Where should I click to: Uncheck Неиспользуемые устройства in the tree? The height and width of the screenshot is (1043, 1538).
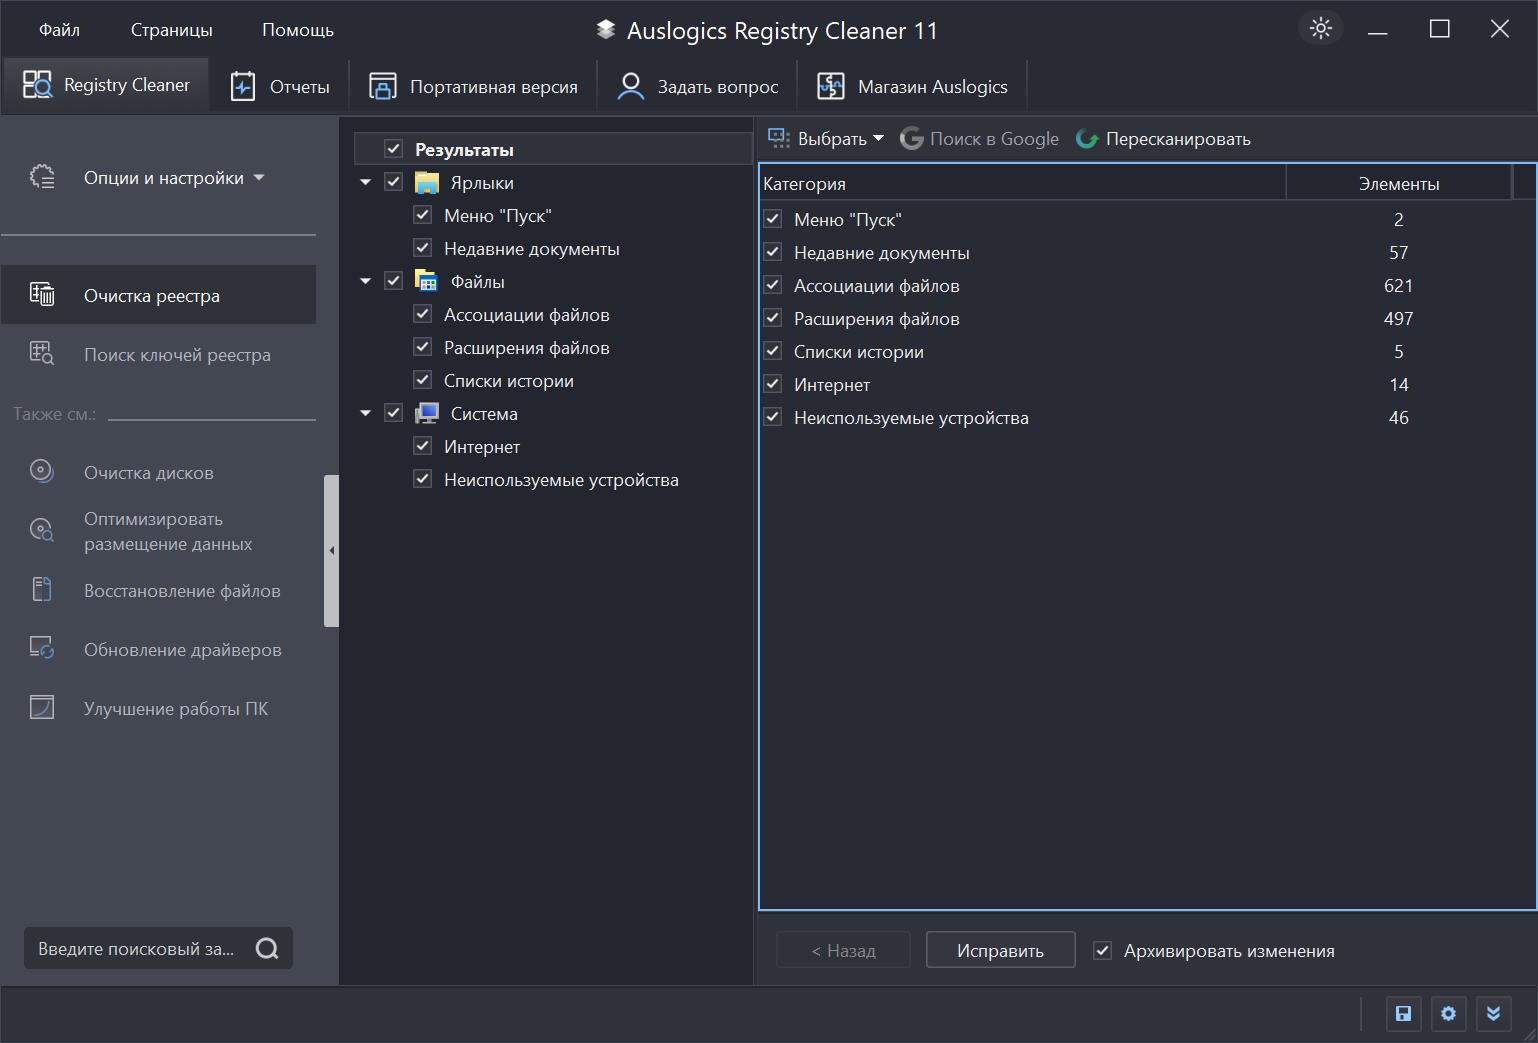point(423,480)
